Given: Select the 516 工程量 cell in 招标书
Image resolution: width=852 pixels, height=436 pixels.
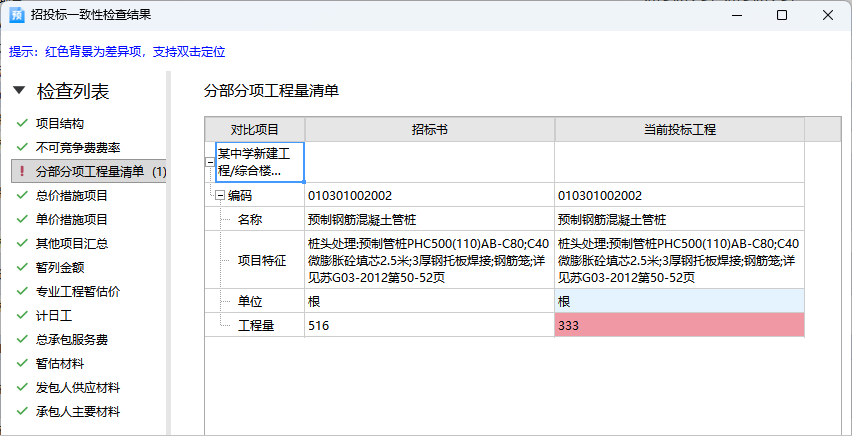Looking at the screenshot, I should point(429,325).
